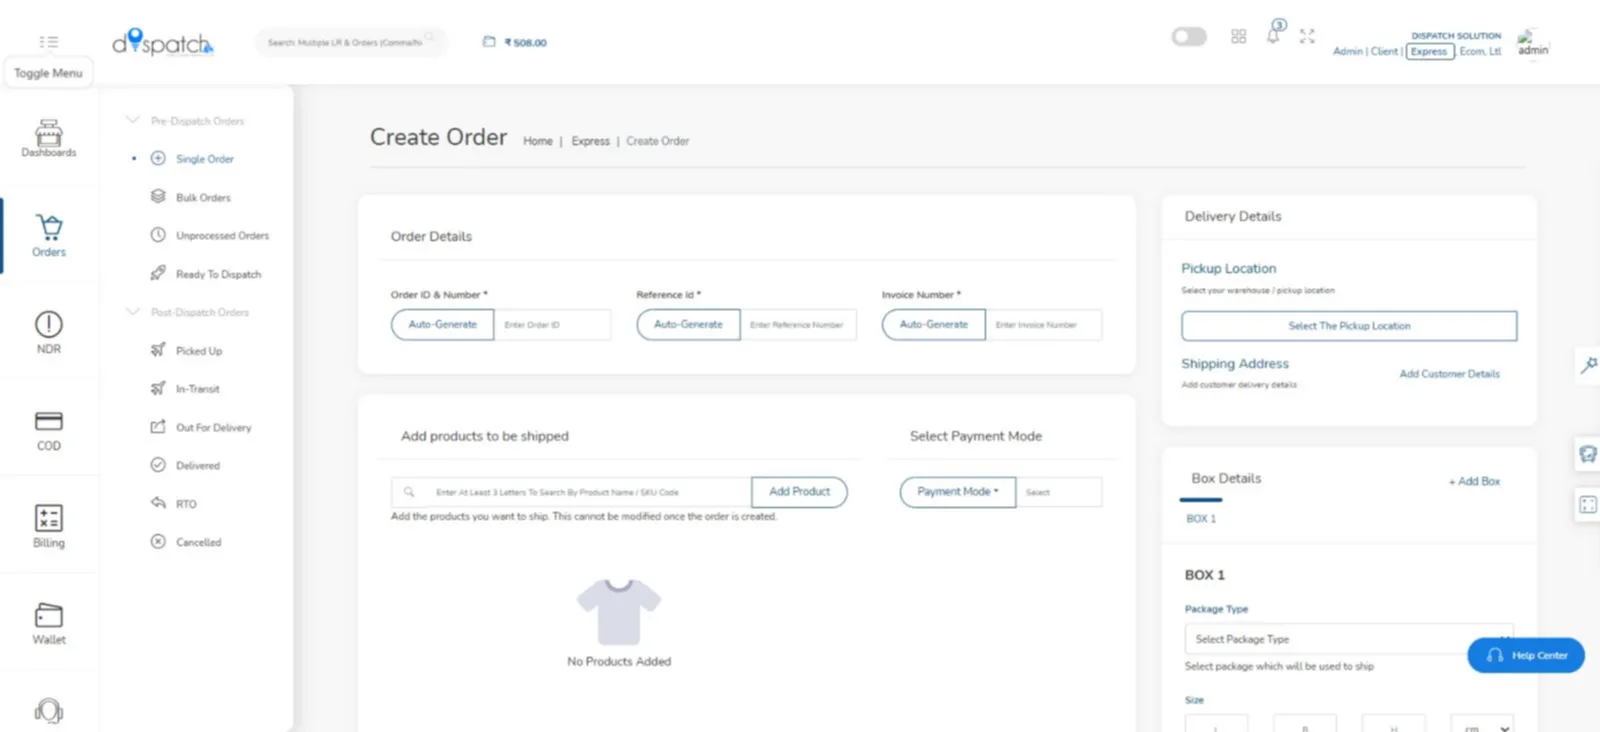Select the BOX 1 tab

pyautogui.click(x=1201, y=519)
